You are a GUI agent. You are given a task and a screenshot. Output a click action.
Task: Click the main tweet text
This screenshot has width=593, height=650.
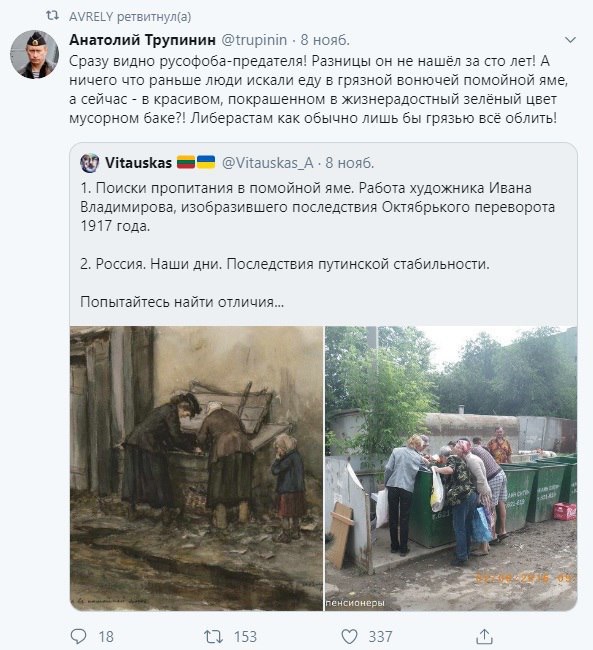(x=318, y=90)
